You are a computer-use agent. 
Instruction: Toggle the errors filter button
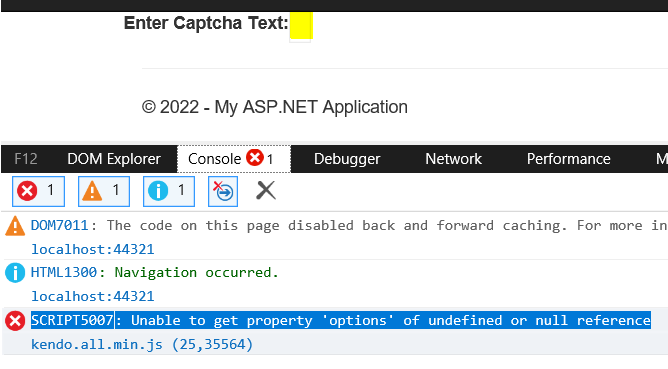pos(38,191)
